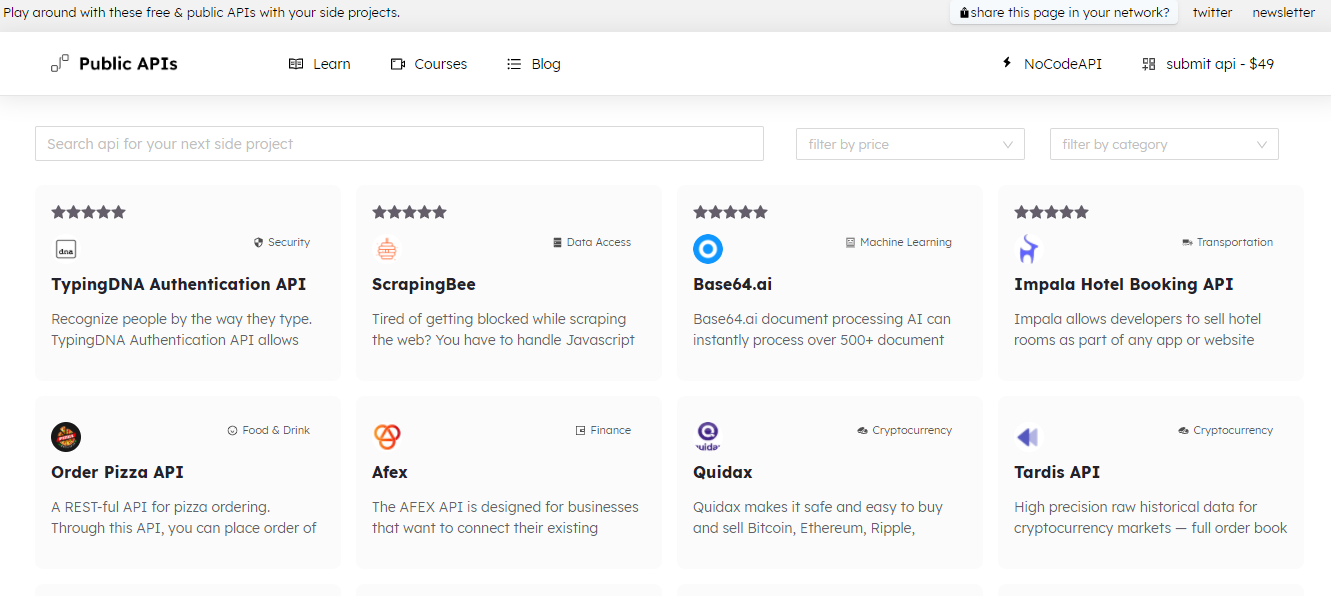
Task: Click the Order Pizza API logo
Action: (x=66, y=437)
